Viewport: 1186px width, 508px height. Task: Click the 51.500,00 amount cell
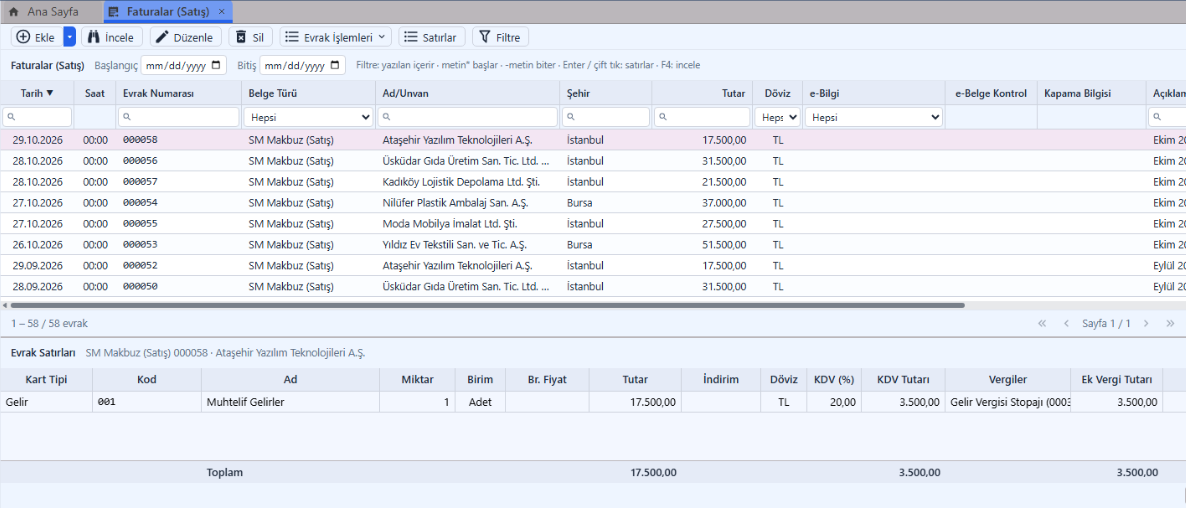(702, 245)
